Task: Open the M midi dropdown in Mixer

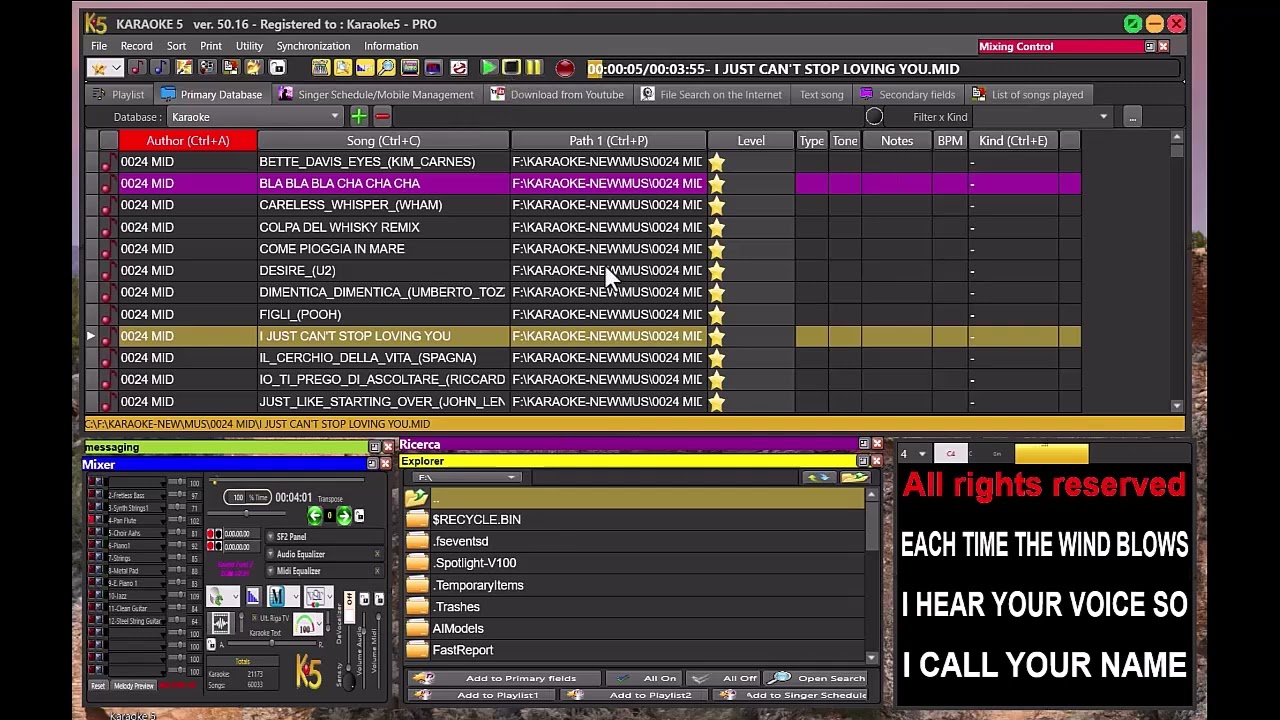Action: pos(283,596)
